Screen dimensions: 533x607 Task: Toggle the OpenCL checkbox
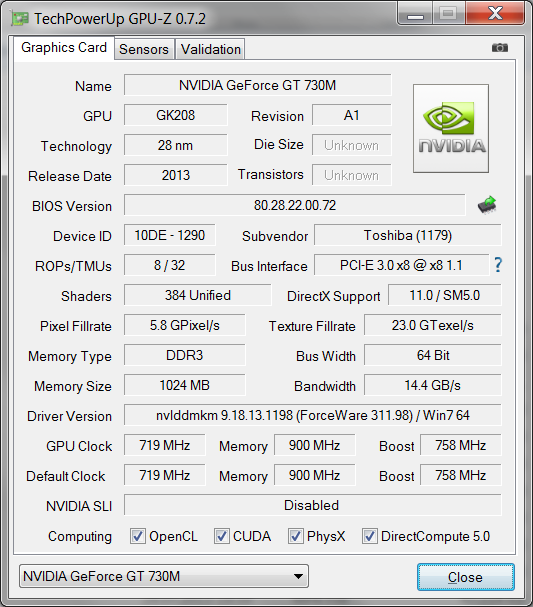pos(138,536)
